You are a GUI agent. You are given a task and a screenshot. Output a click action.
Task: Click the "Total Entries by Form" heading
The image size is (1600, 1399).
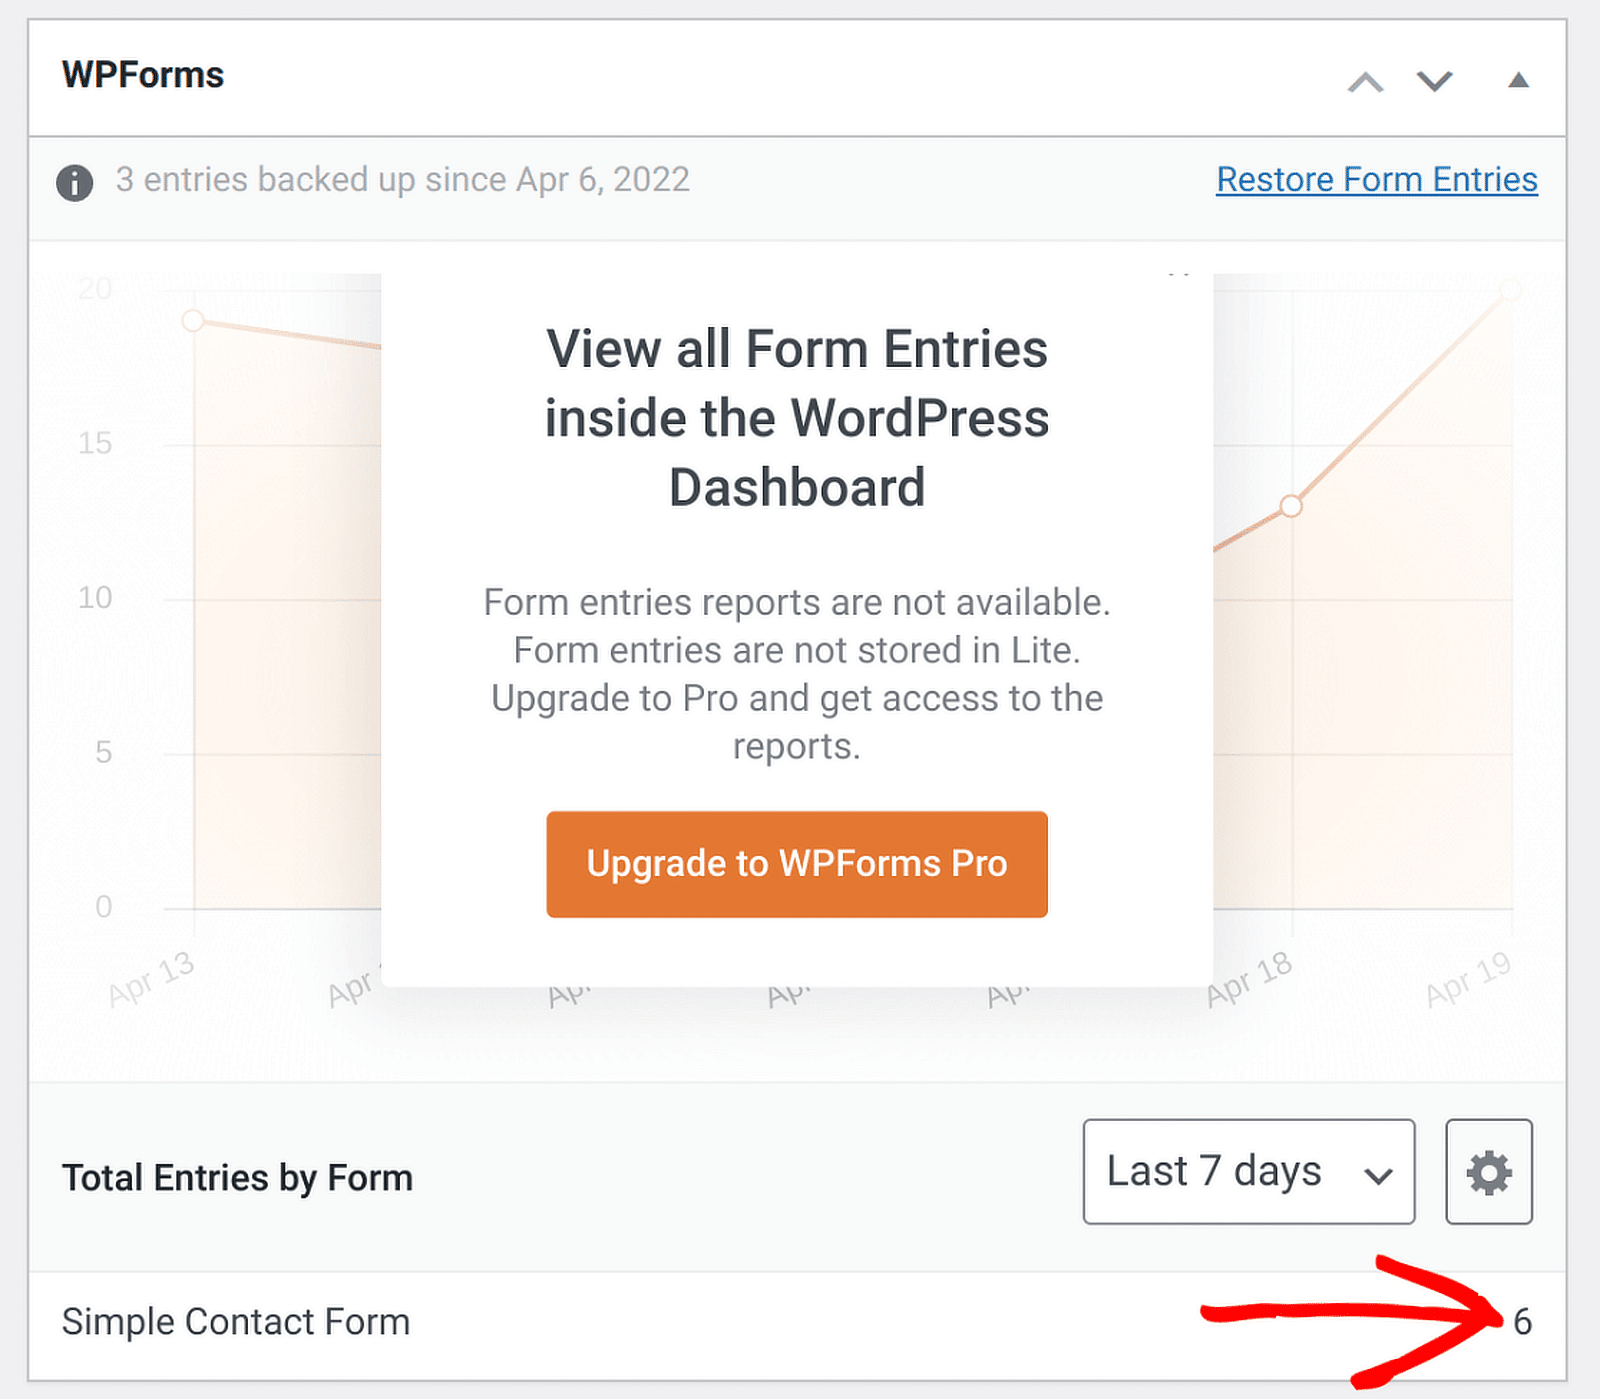point(238,1177)
